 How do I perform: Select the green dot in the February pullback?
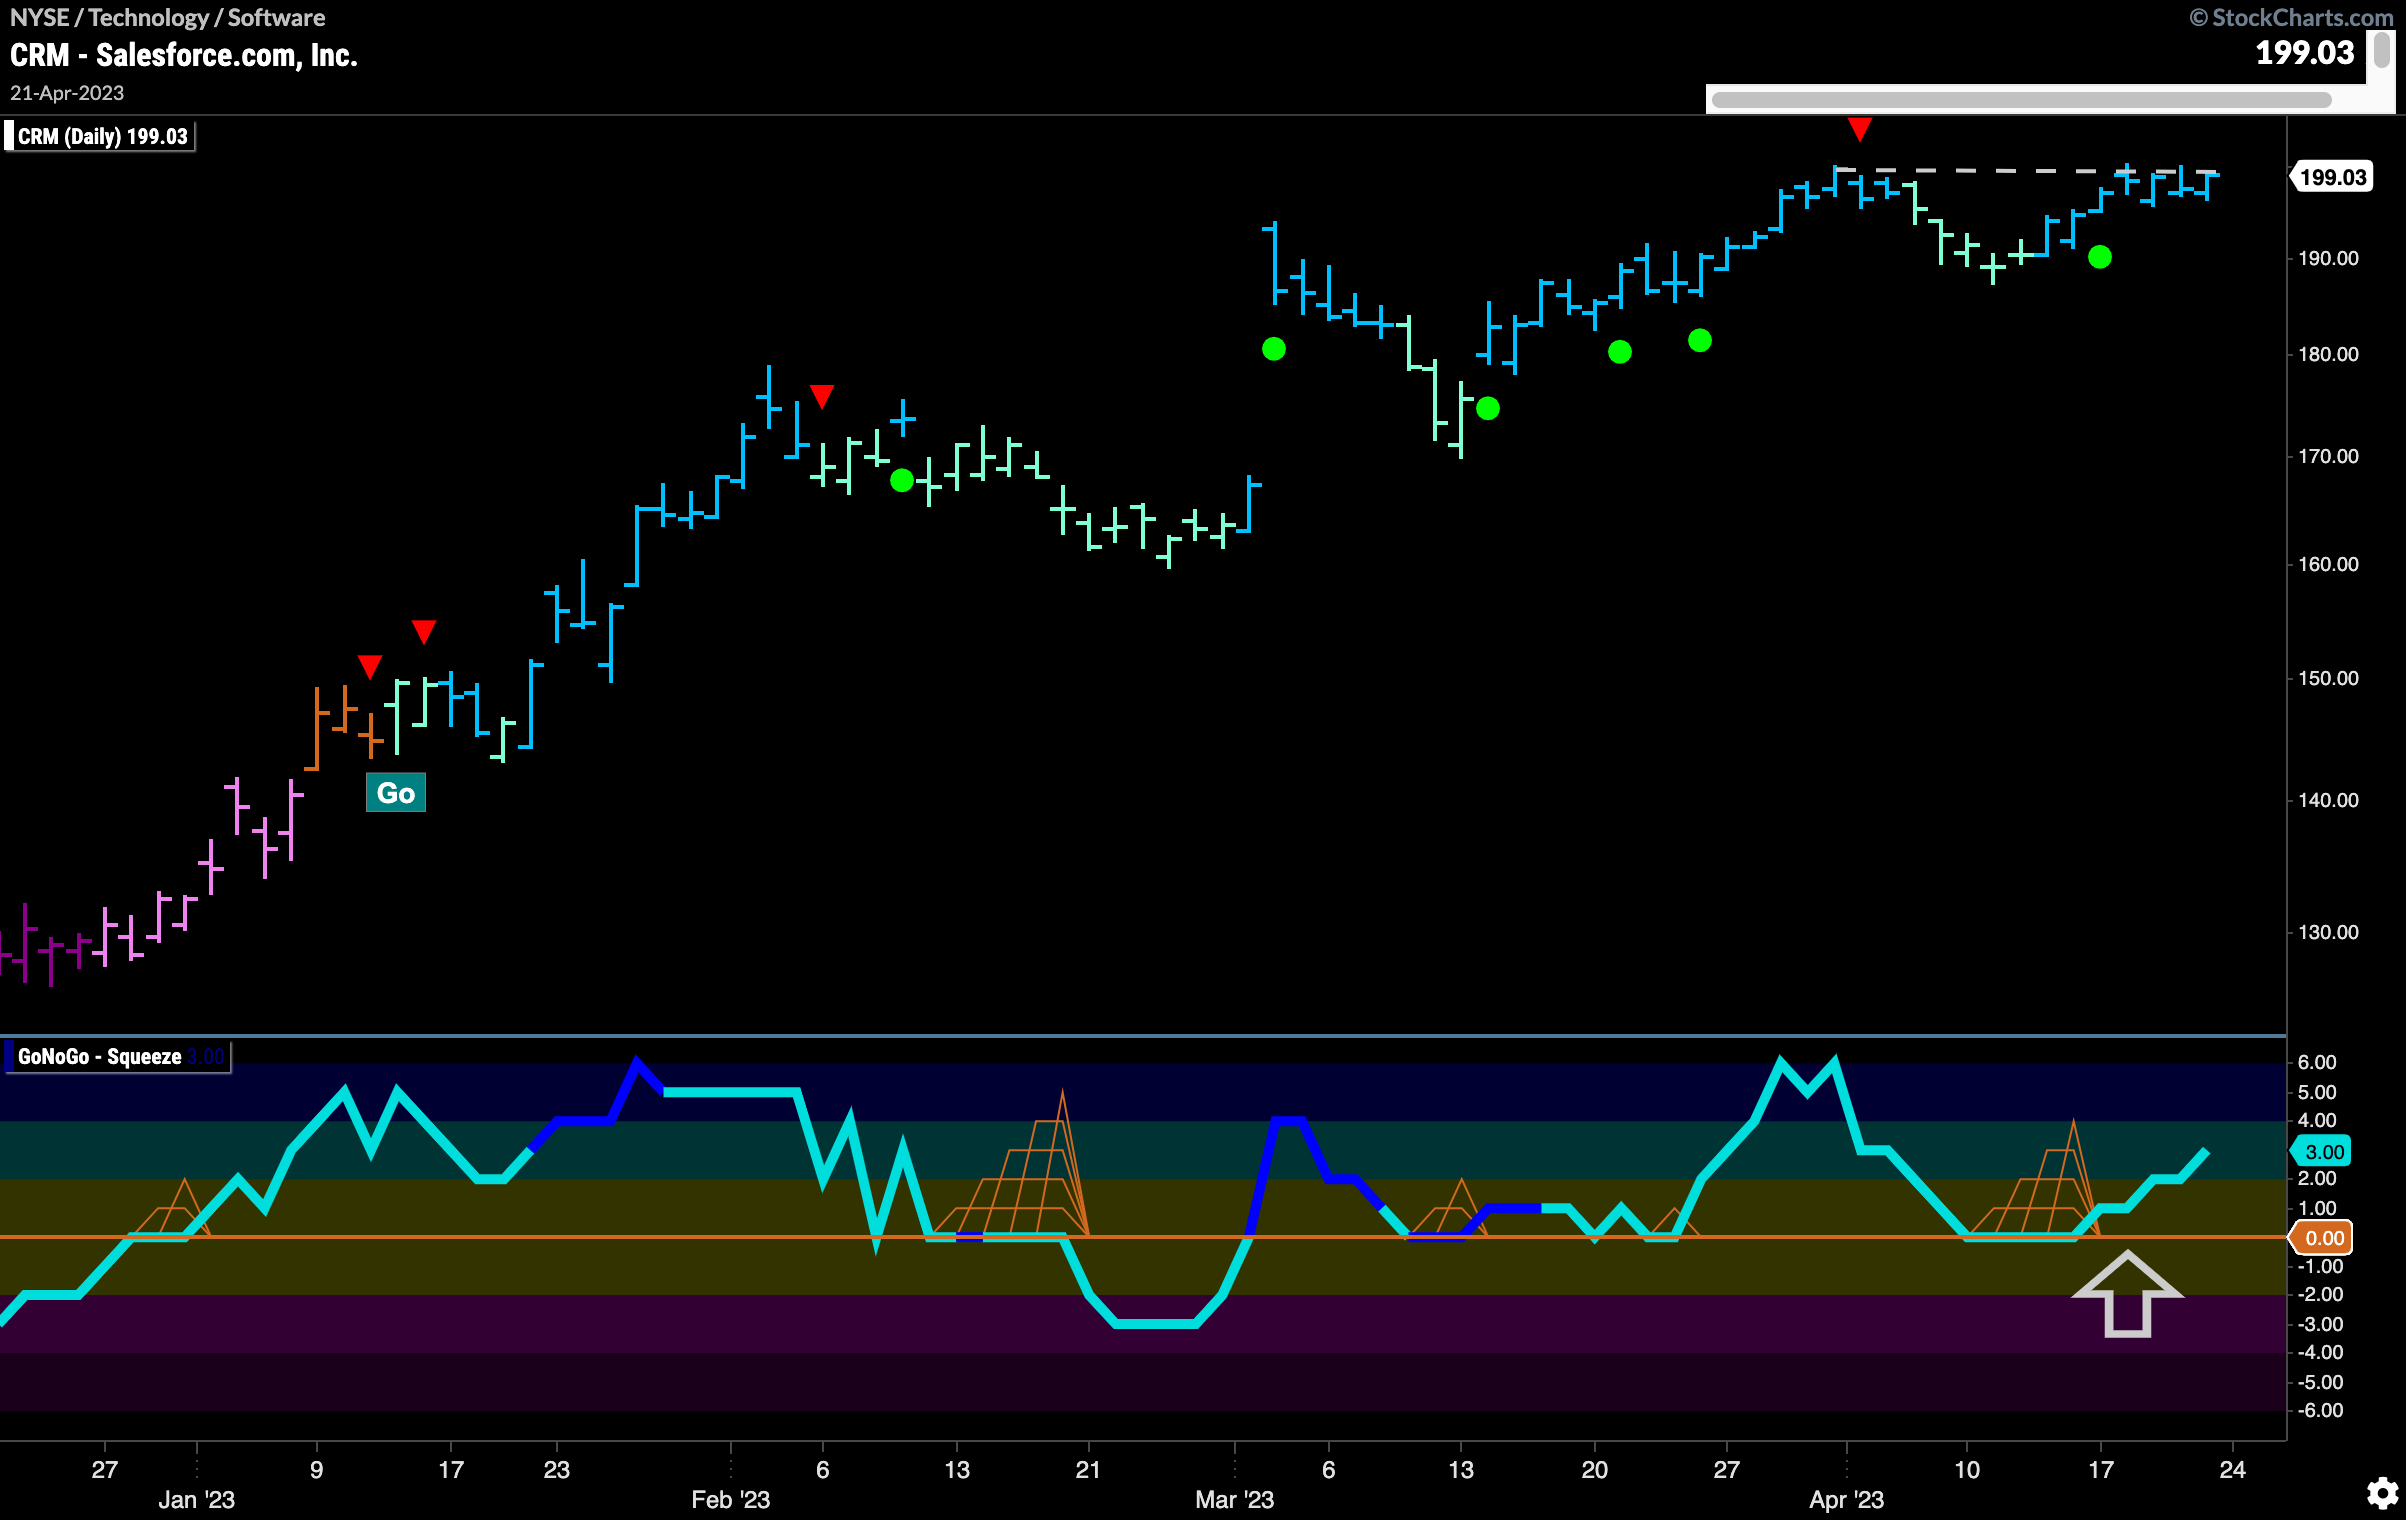(x=902, y=480)
